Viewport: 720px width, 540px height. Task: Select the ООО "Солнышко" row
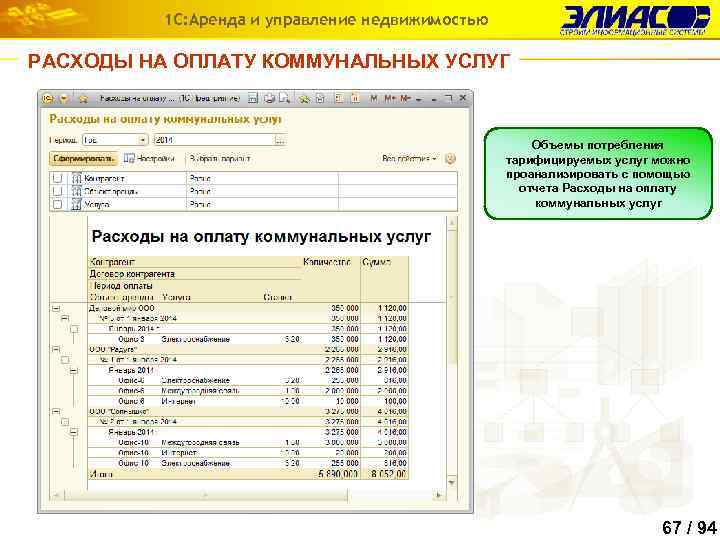248,411
